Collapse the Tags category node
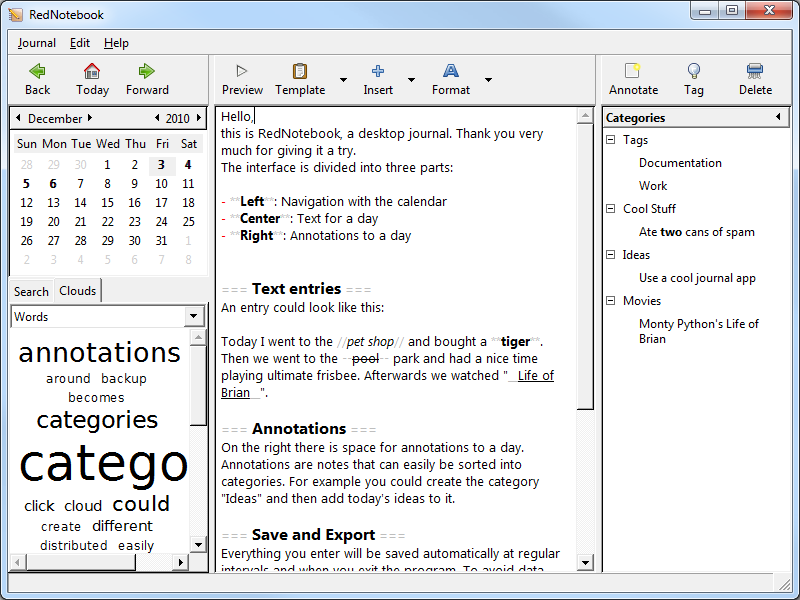This screenshot has height=600, width=800. click(x=611, y=139)
